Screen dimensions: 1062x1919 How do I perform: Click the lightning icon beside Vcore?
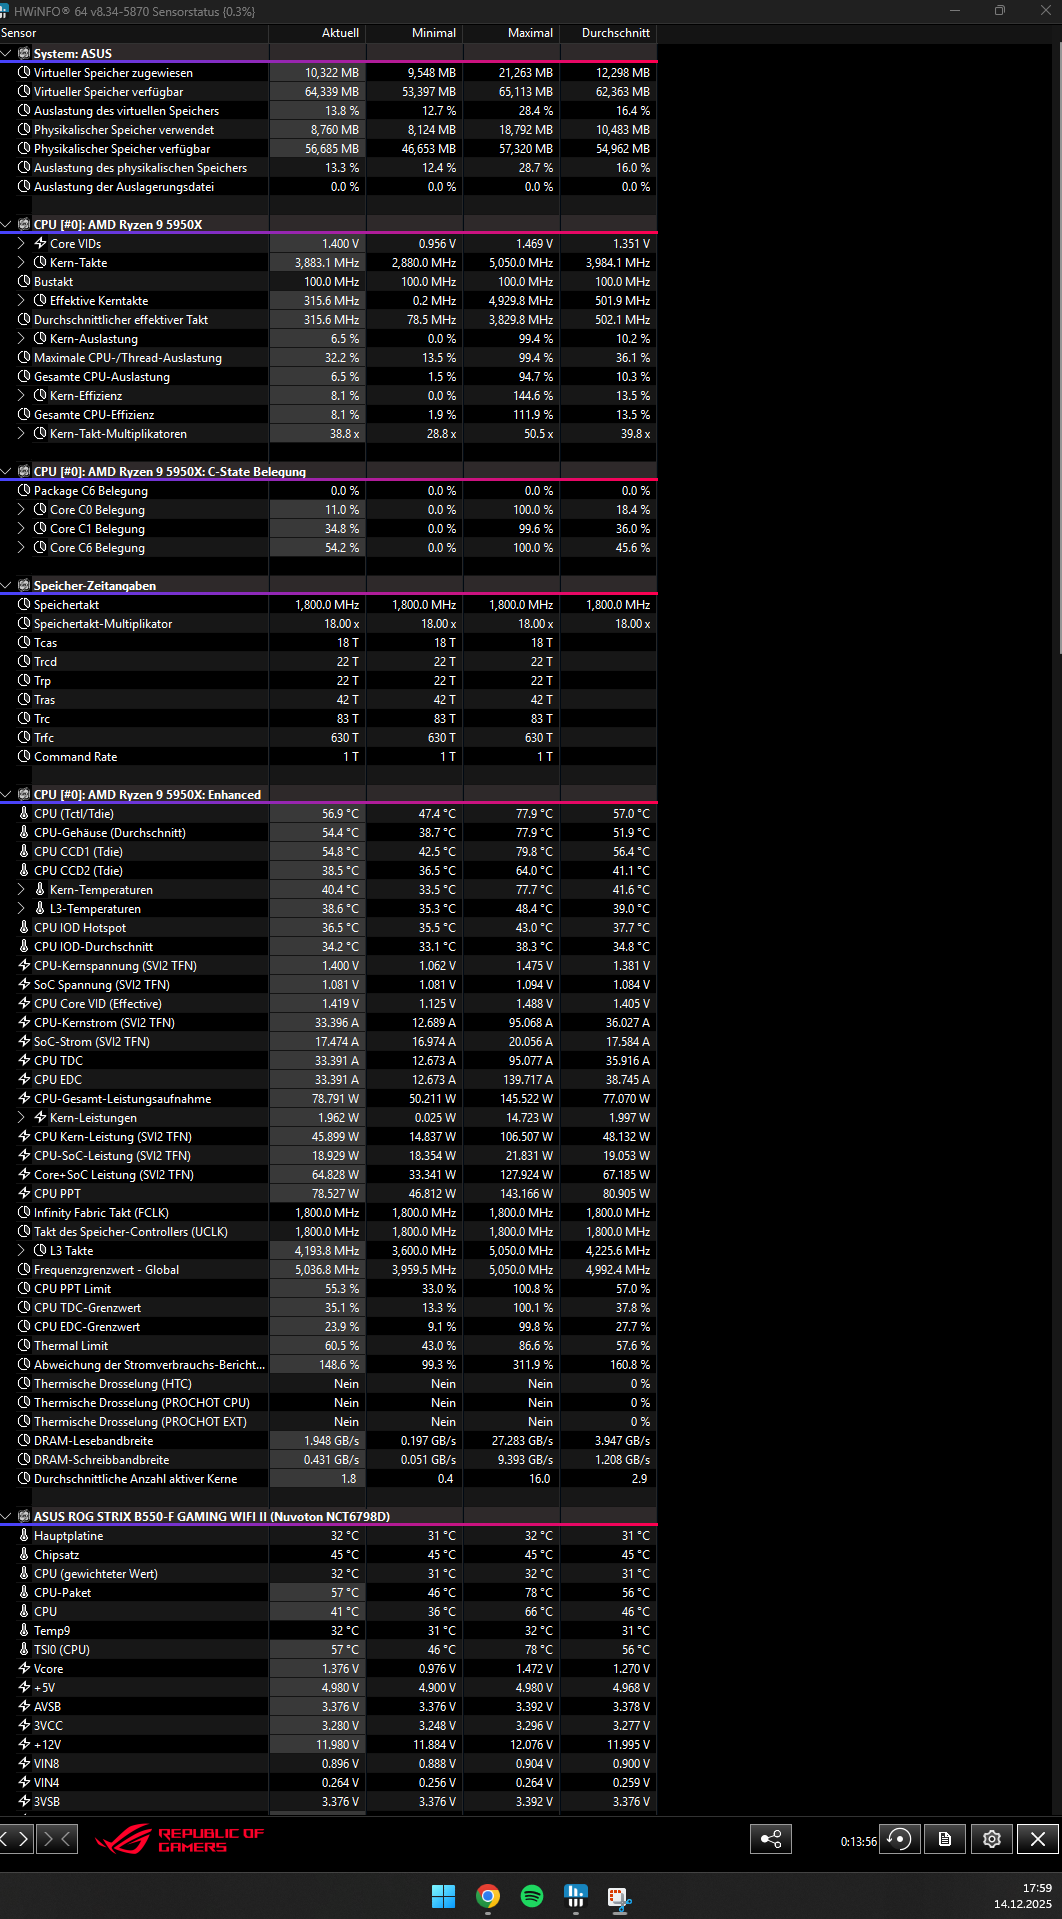click(x=24, y=1669)
